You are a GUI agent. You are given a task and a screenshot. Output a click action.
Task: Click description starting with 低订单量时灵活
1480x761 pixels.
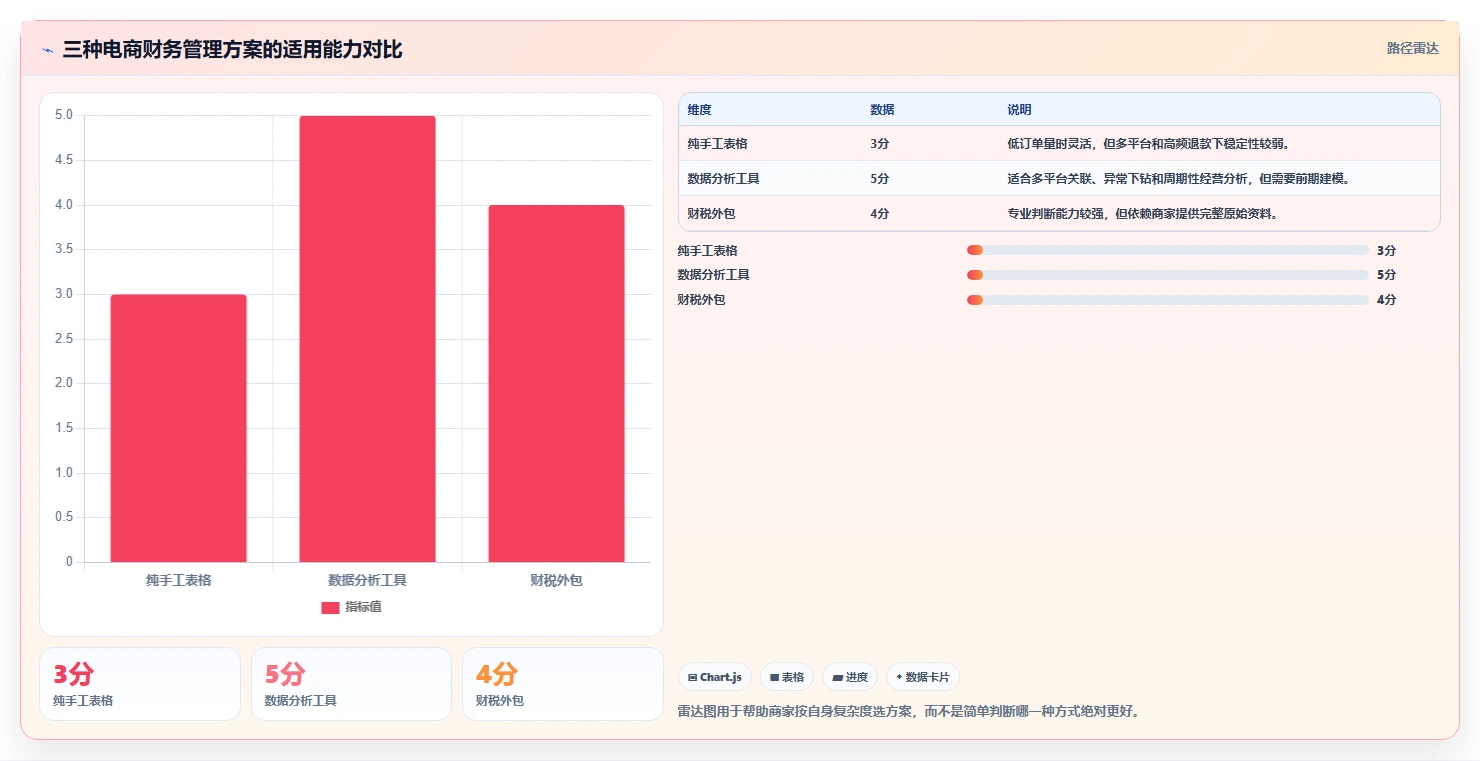coord(1149,144)
